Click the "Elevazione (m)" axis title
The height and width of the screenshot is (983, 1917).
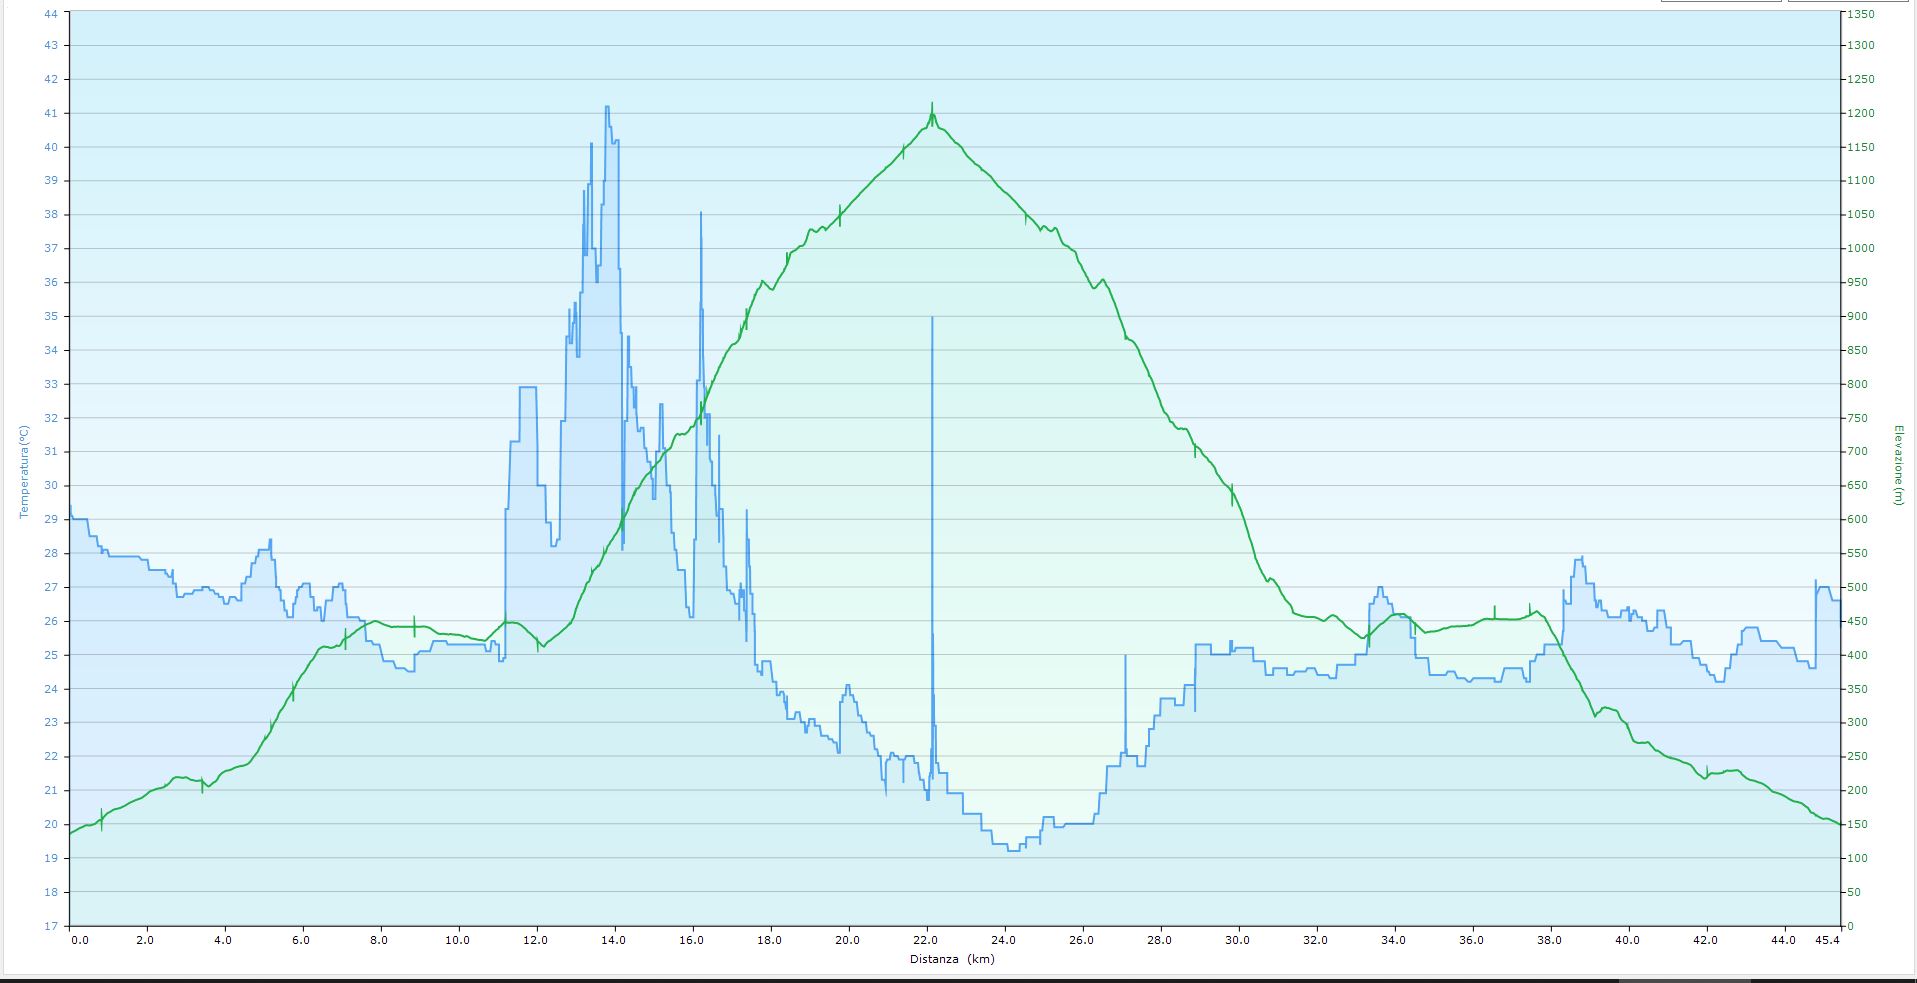click(x=1897, y=465)
